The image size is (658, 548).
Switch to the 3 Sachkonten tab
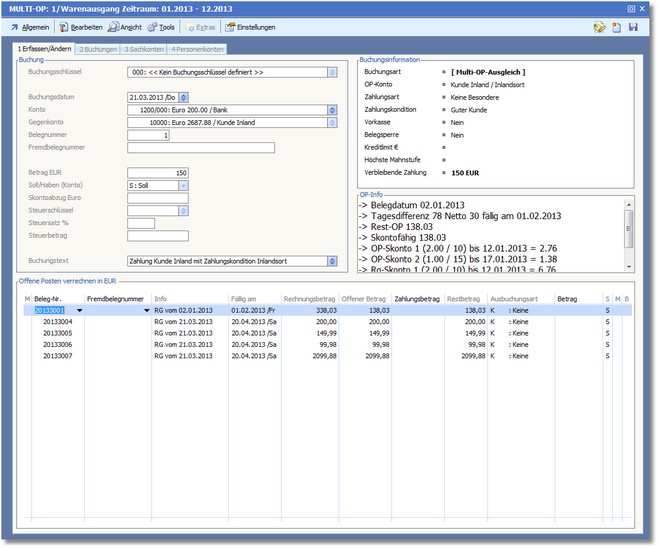[143, 48]
